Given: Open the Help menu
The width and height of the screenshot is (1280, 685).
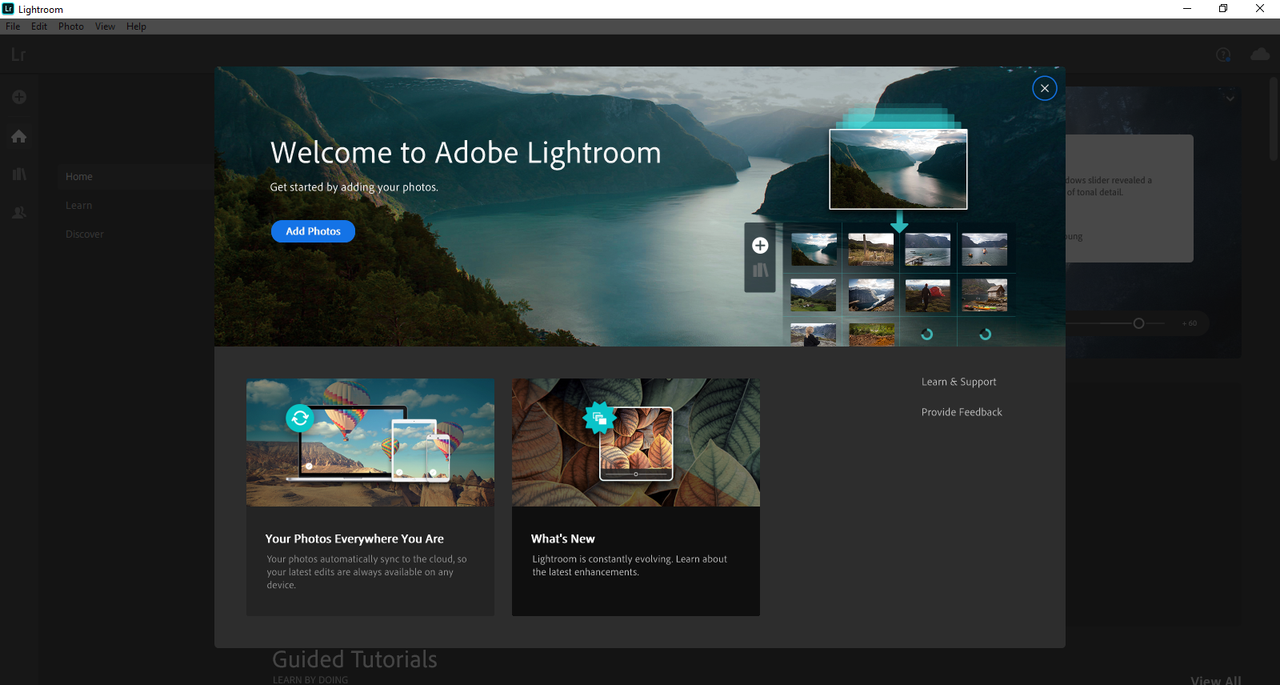Looking at the screenshot, I should [136, 27].
